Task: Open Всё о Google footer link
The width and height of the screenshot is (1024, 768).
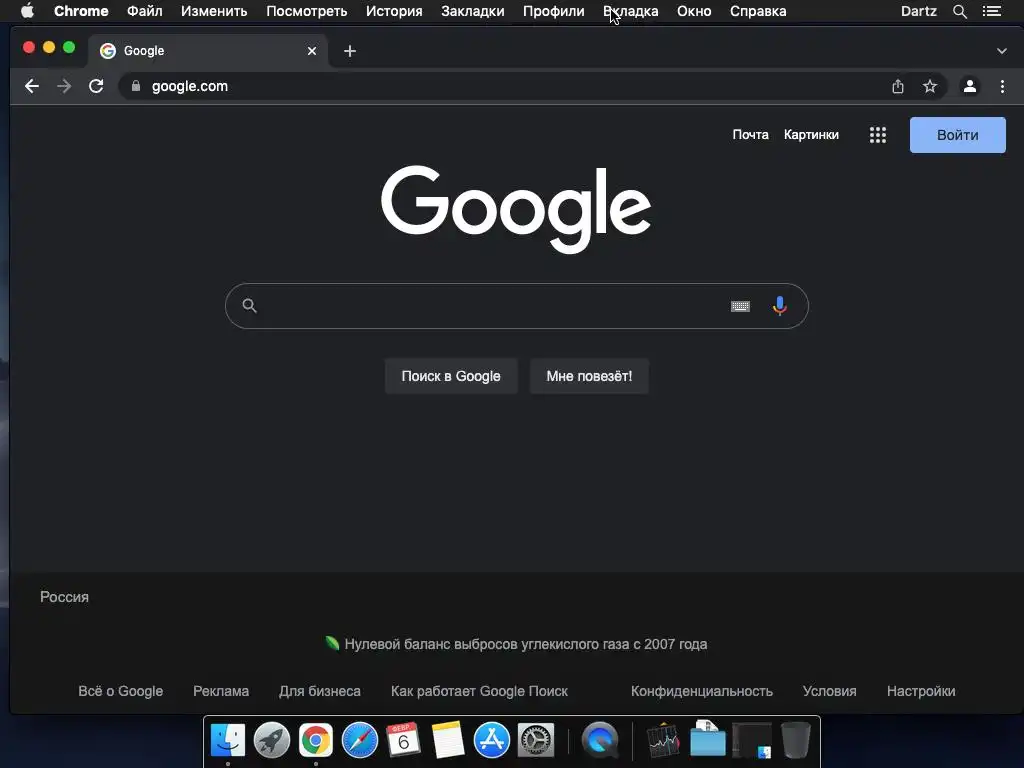Action: (121, 691)
